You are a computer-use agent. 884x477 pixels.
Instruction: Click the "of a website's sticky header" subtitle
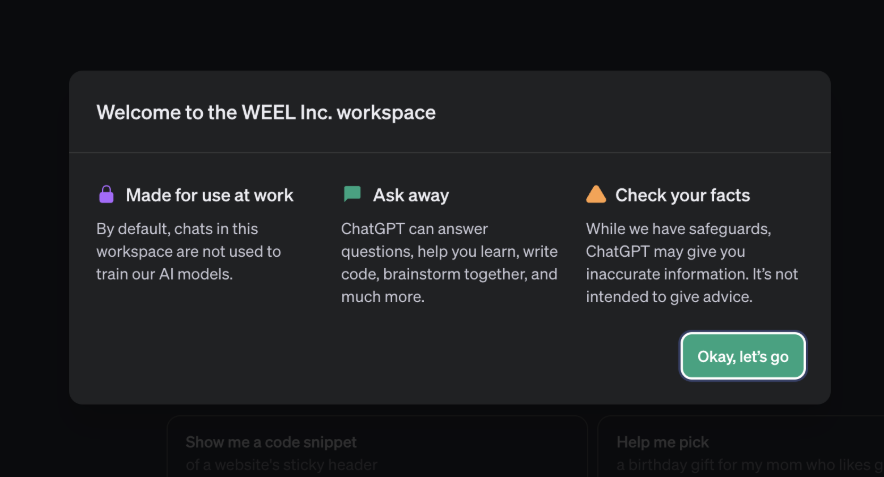[282, 465]
